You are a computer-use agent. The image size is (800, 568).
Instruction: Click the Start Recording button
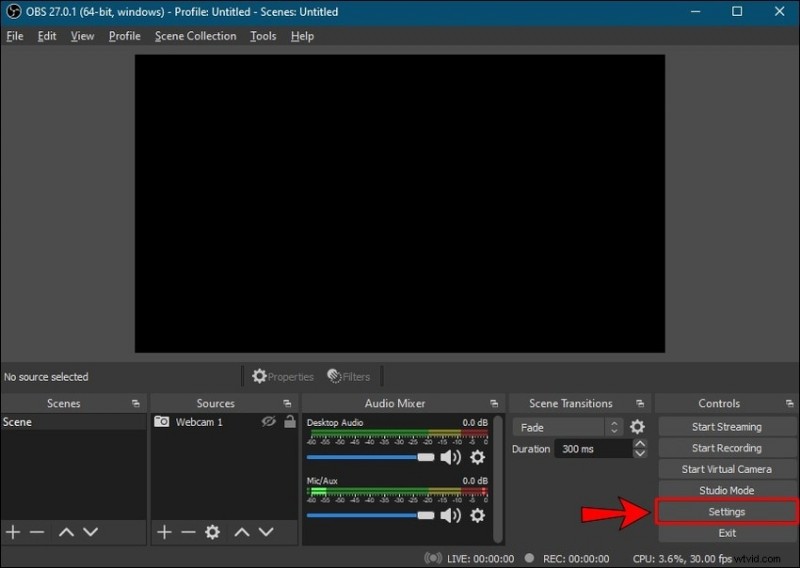click(x=726, y=448)
